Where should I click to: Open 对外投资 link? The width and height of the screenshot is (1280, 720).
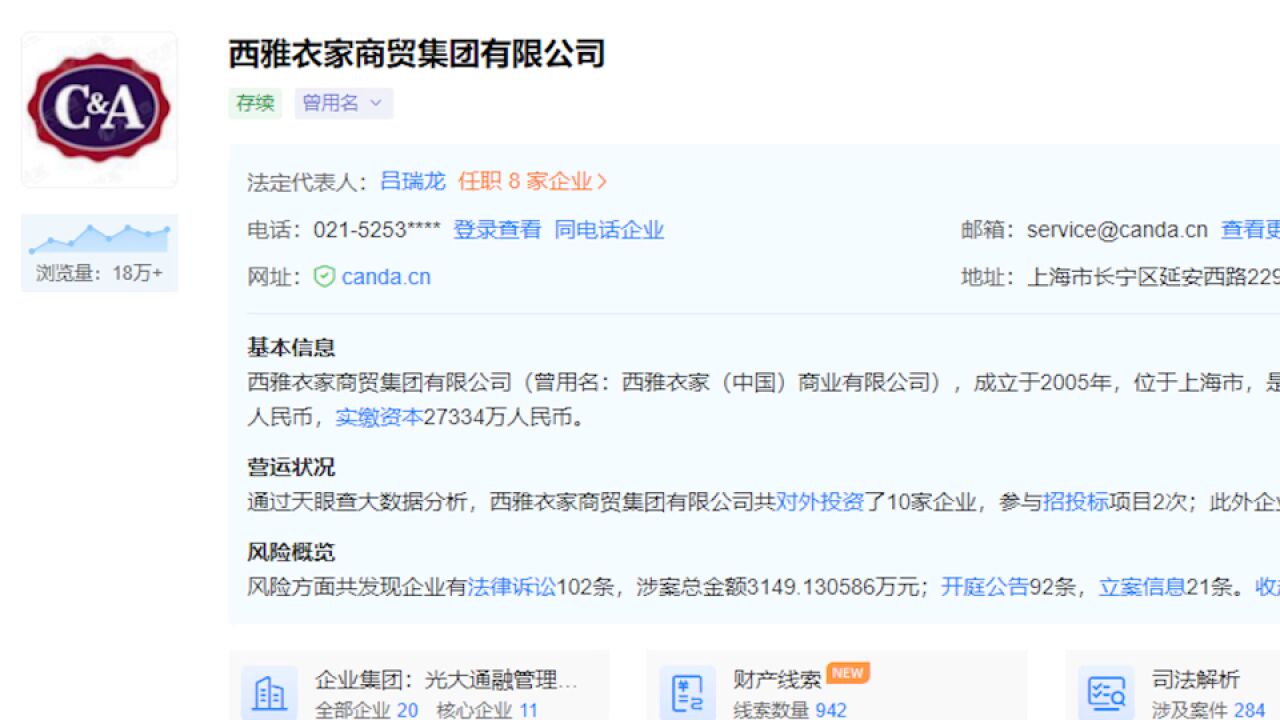pos(820,502)
